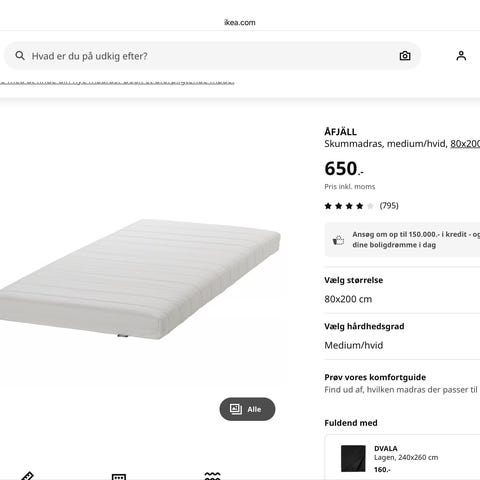Click the ruler measurements icon
Screen dimensions: 480x480
pos(27,476)
